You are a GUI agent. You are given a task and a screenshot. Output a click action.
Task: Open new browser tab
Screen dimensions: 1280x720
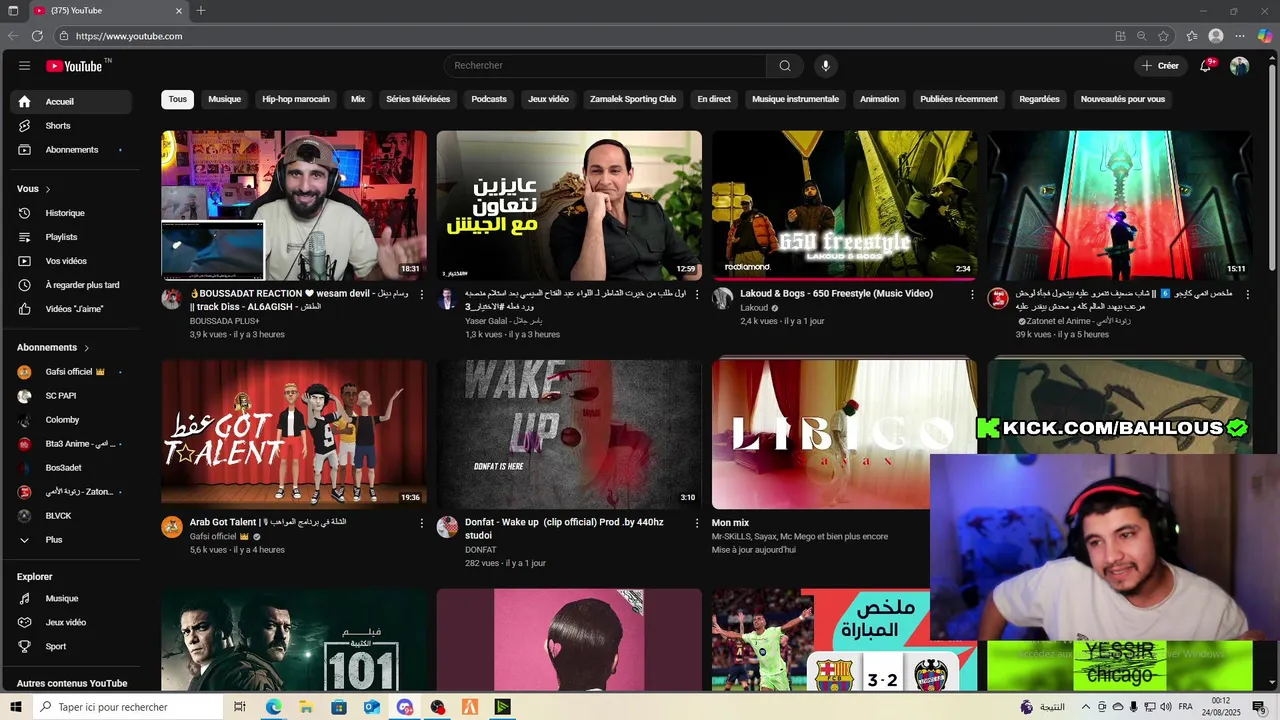201,11
